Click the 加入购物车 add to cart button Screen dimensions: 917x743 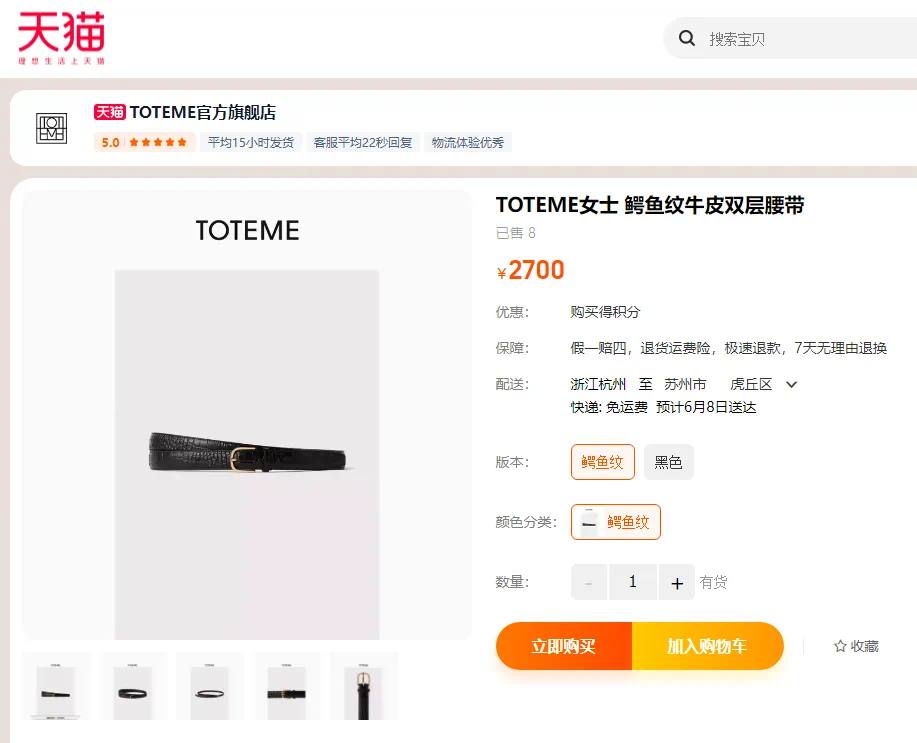(x=708, y=646)
